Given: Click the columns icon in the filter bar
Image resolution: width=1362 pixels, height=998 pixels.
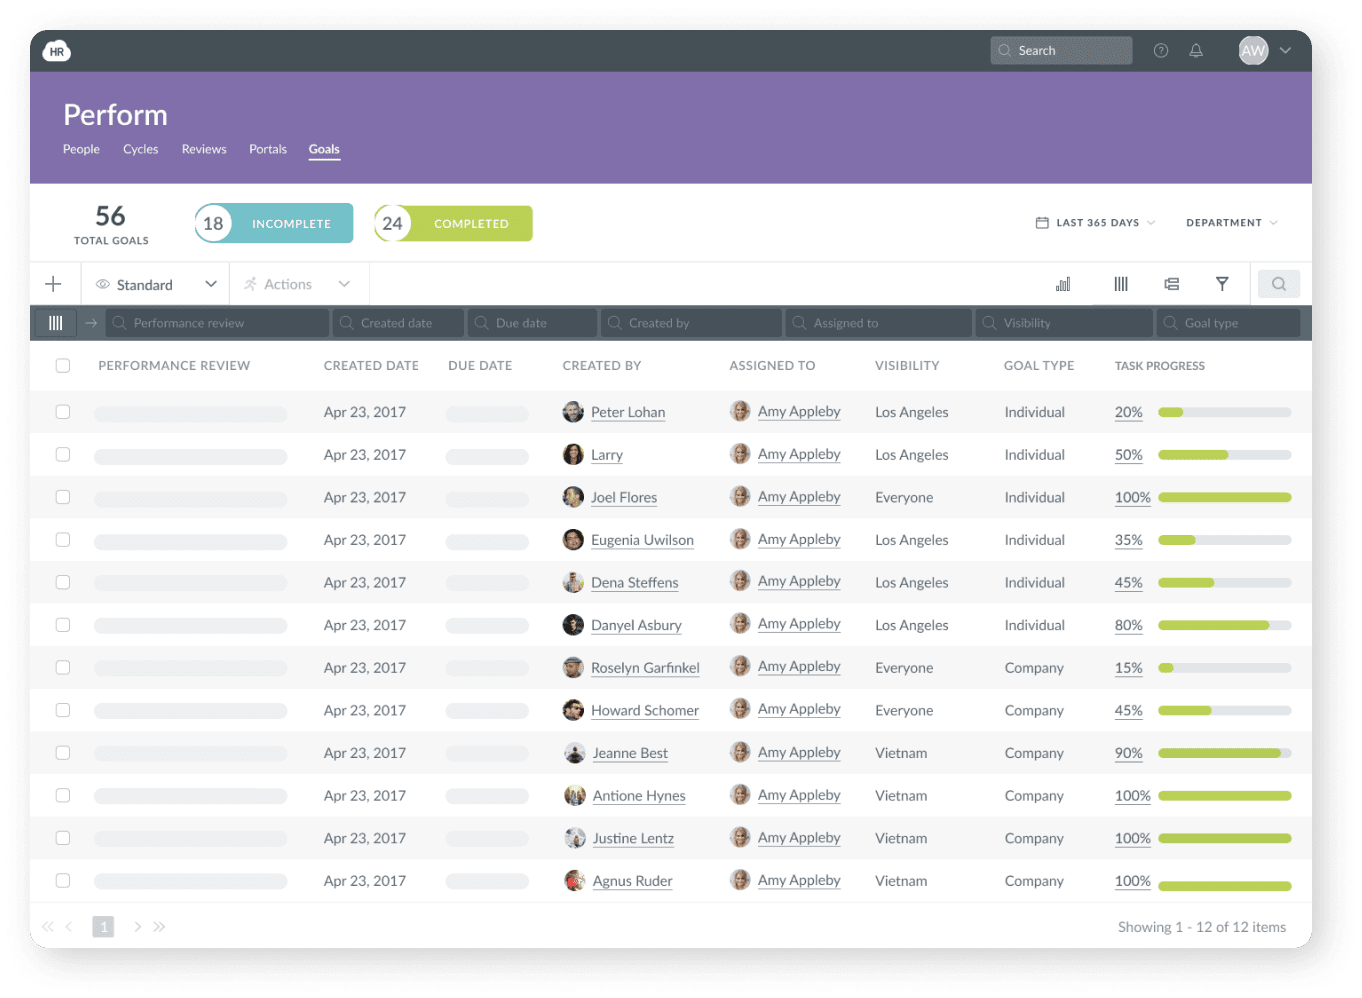Looking at the screenshot, I should [56, 322].
